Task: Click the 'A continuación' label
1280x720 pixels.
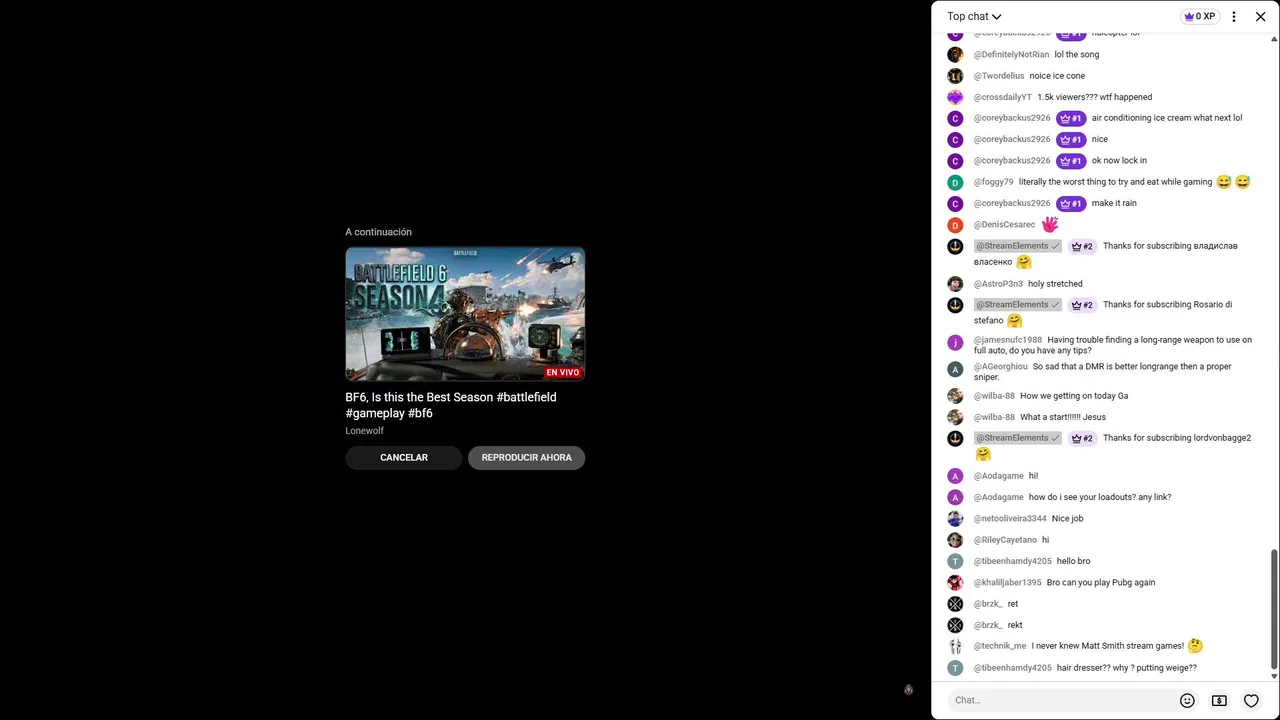Action: 379,232
